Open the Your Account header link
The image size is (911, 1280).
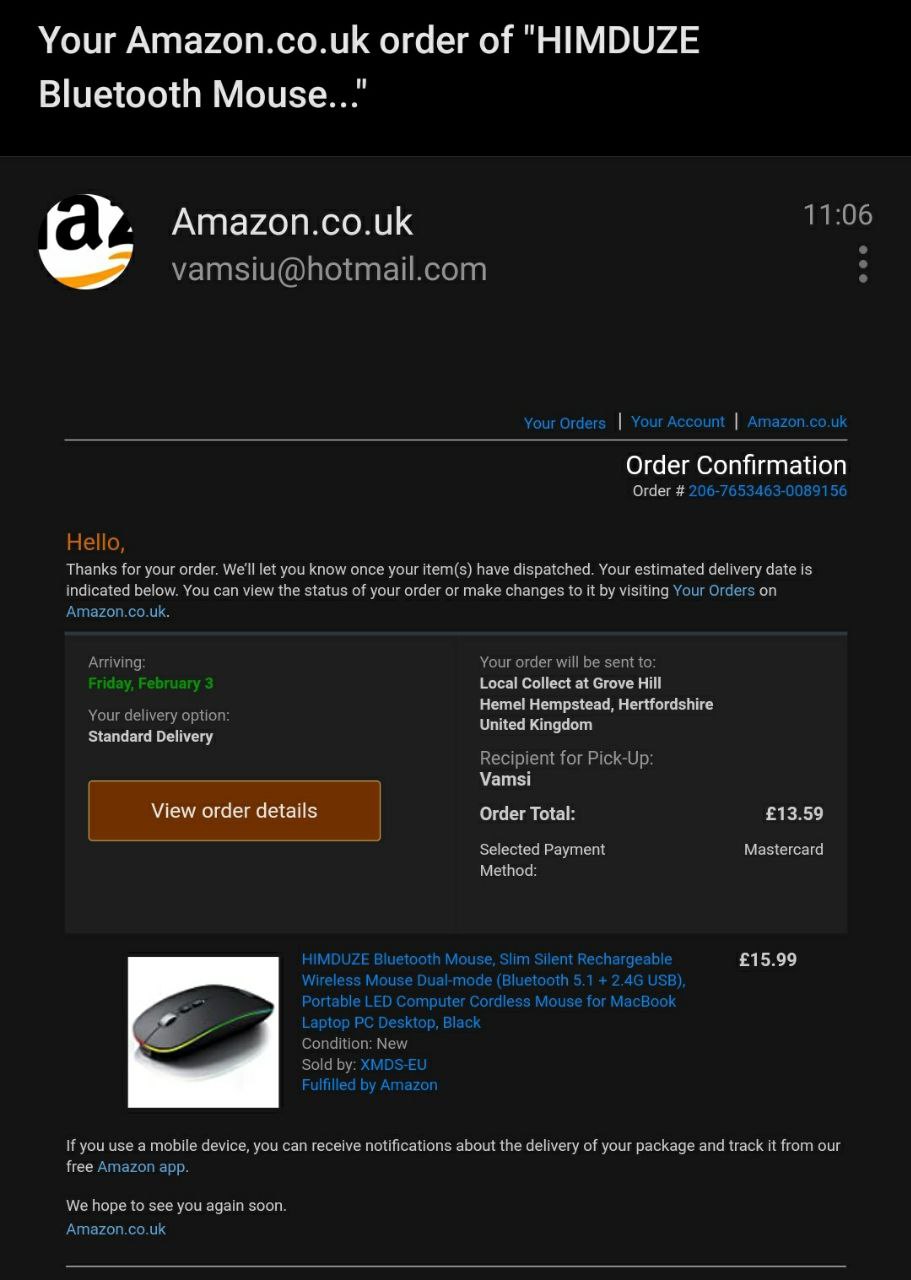coord(678,421)
